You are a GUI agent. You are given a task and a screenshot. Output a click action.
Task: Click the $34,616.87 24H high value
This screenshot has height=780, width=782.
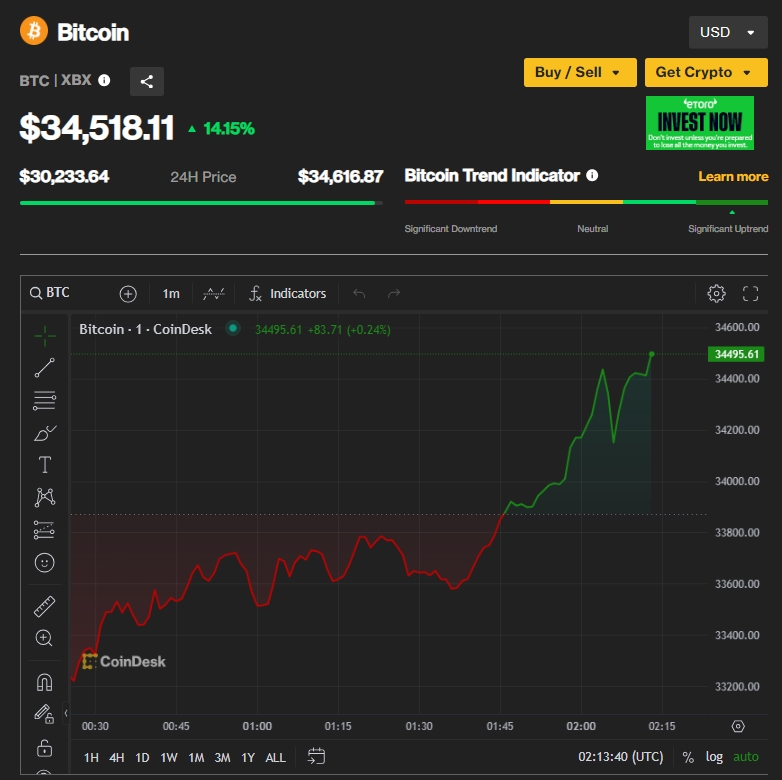341,177
